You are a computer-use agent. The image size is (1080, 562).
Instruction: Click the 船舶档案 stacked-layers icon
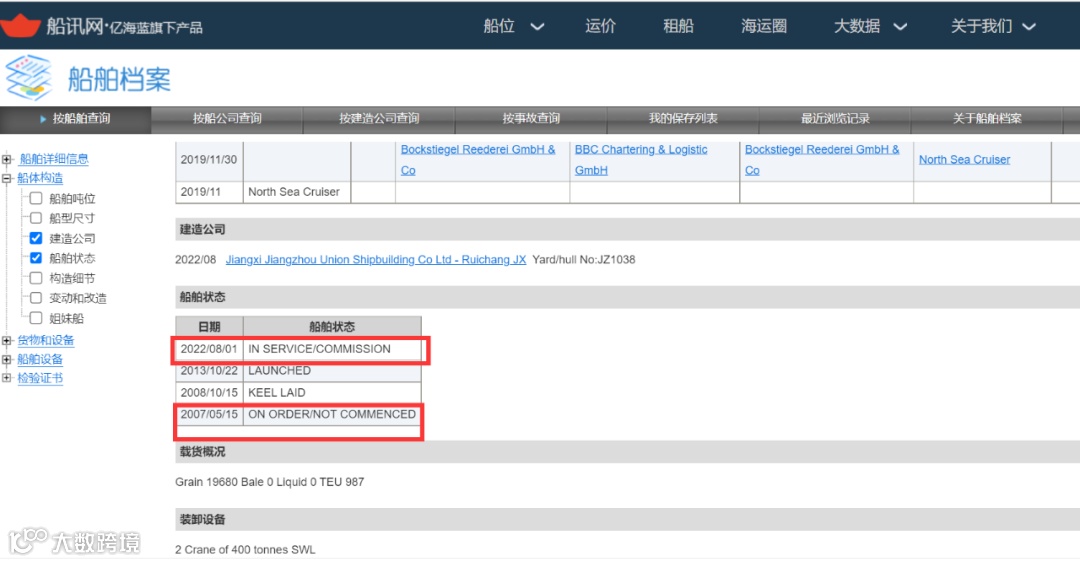[28, 79]
